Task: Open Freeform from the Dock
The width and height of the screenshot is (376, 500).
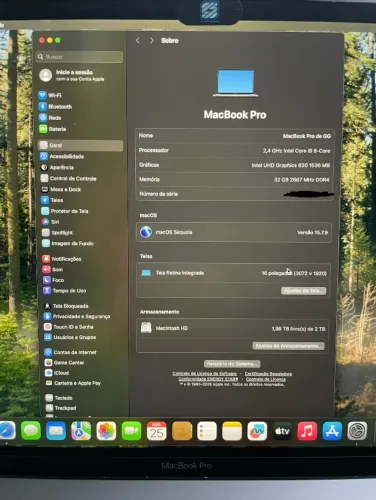Action: coord(257,431)
